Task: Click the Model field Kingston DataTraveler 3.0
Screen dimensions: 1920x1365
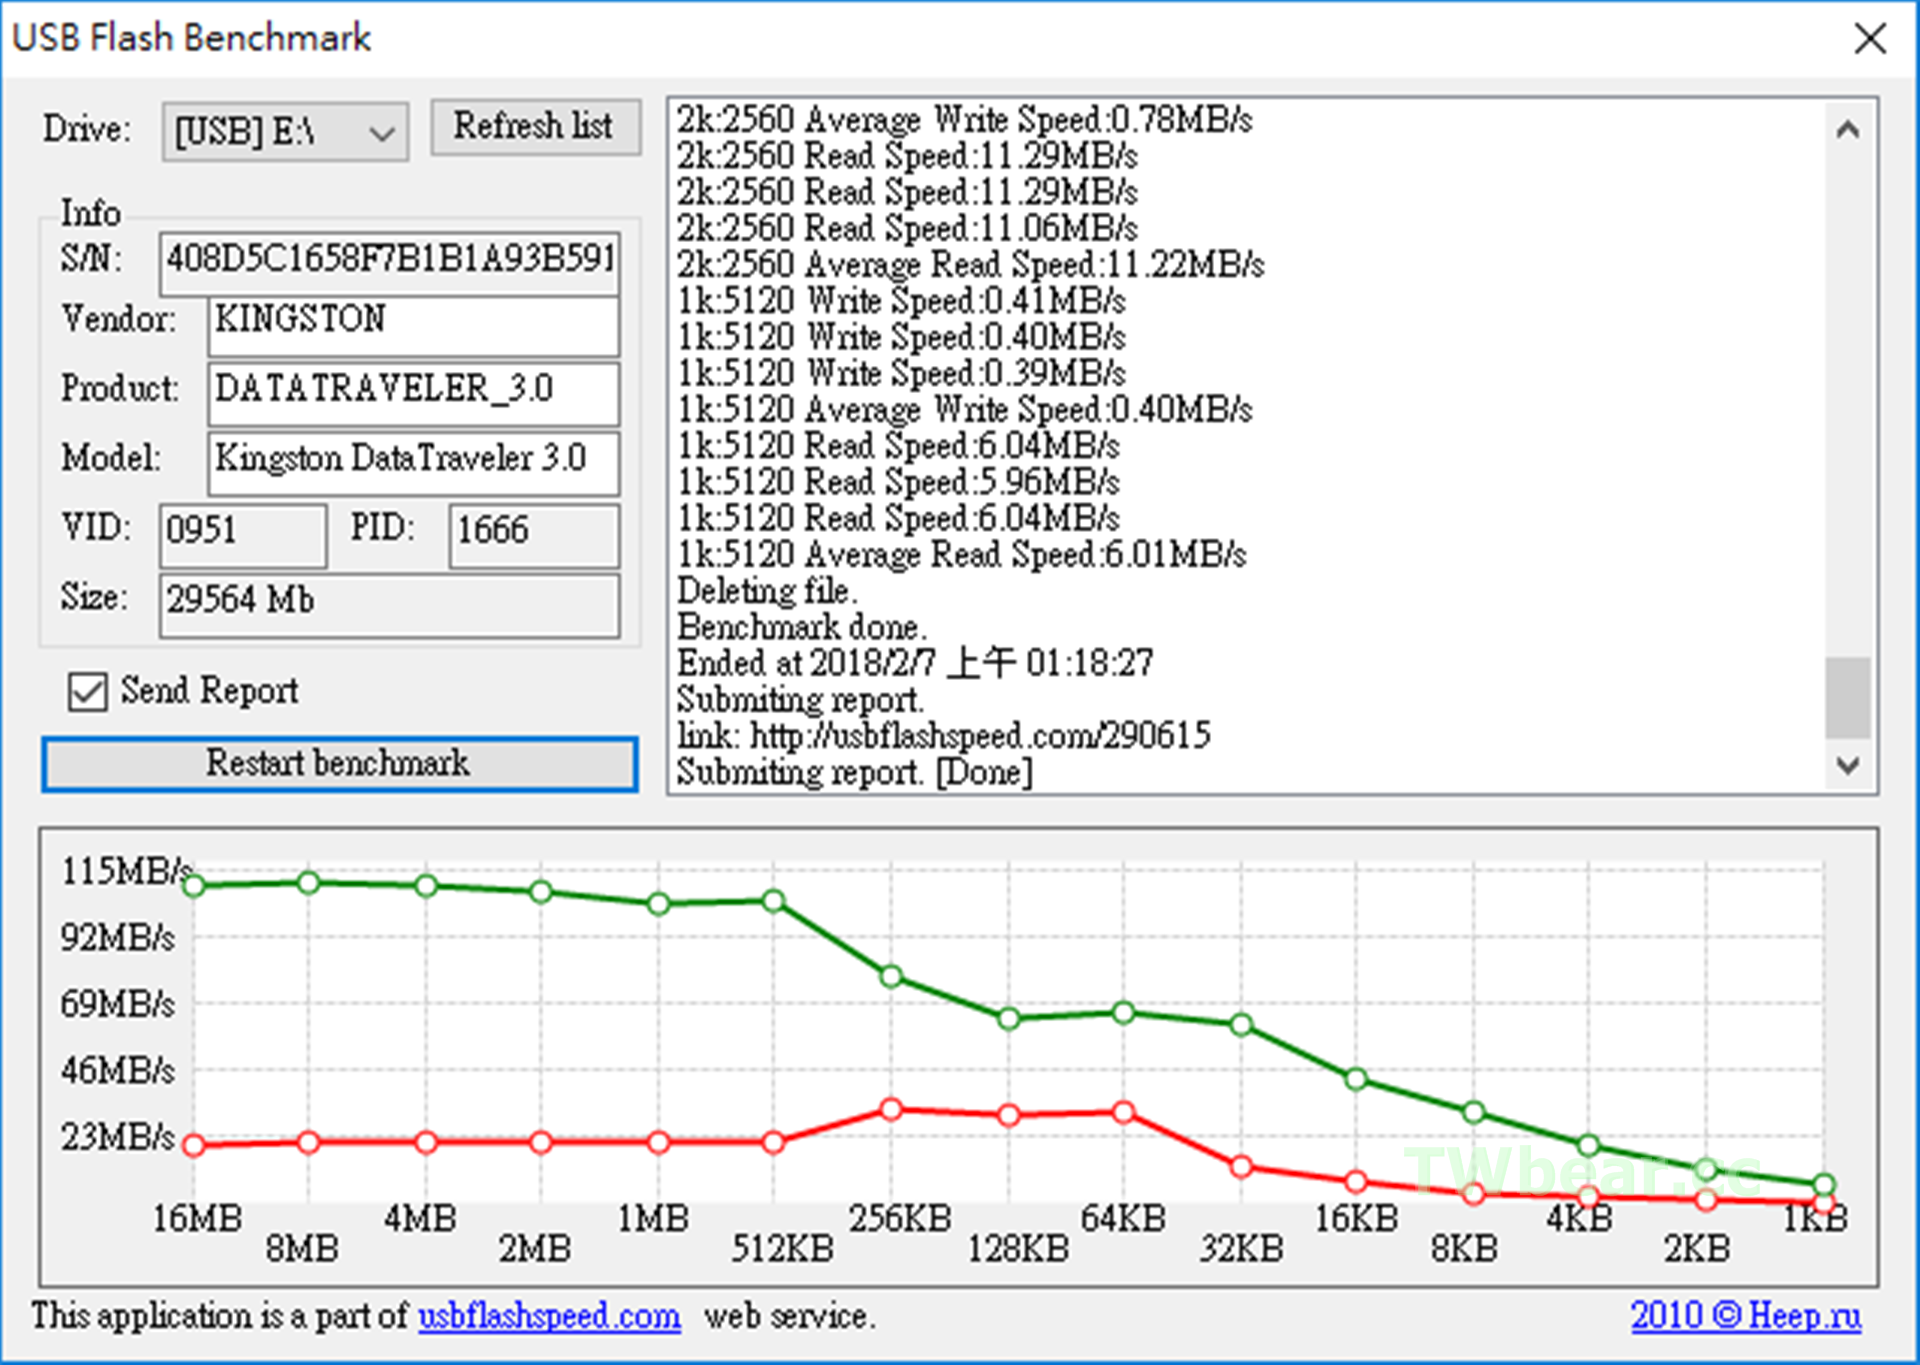Action: (413, 462)
